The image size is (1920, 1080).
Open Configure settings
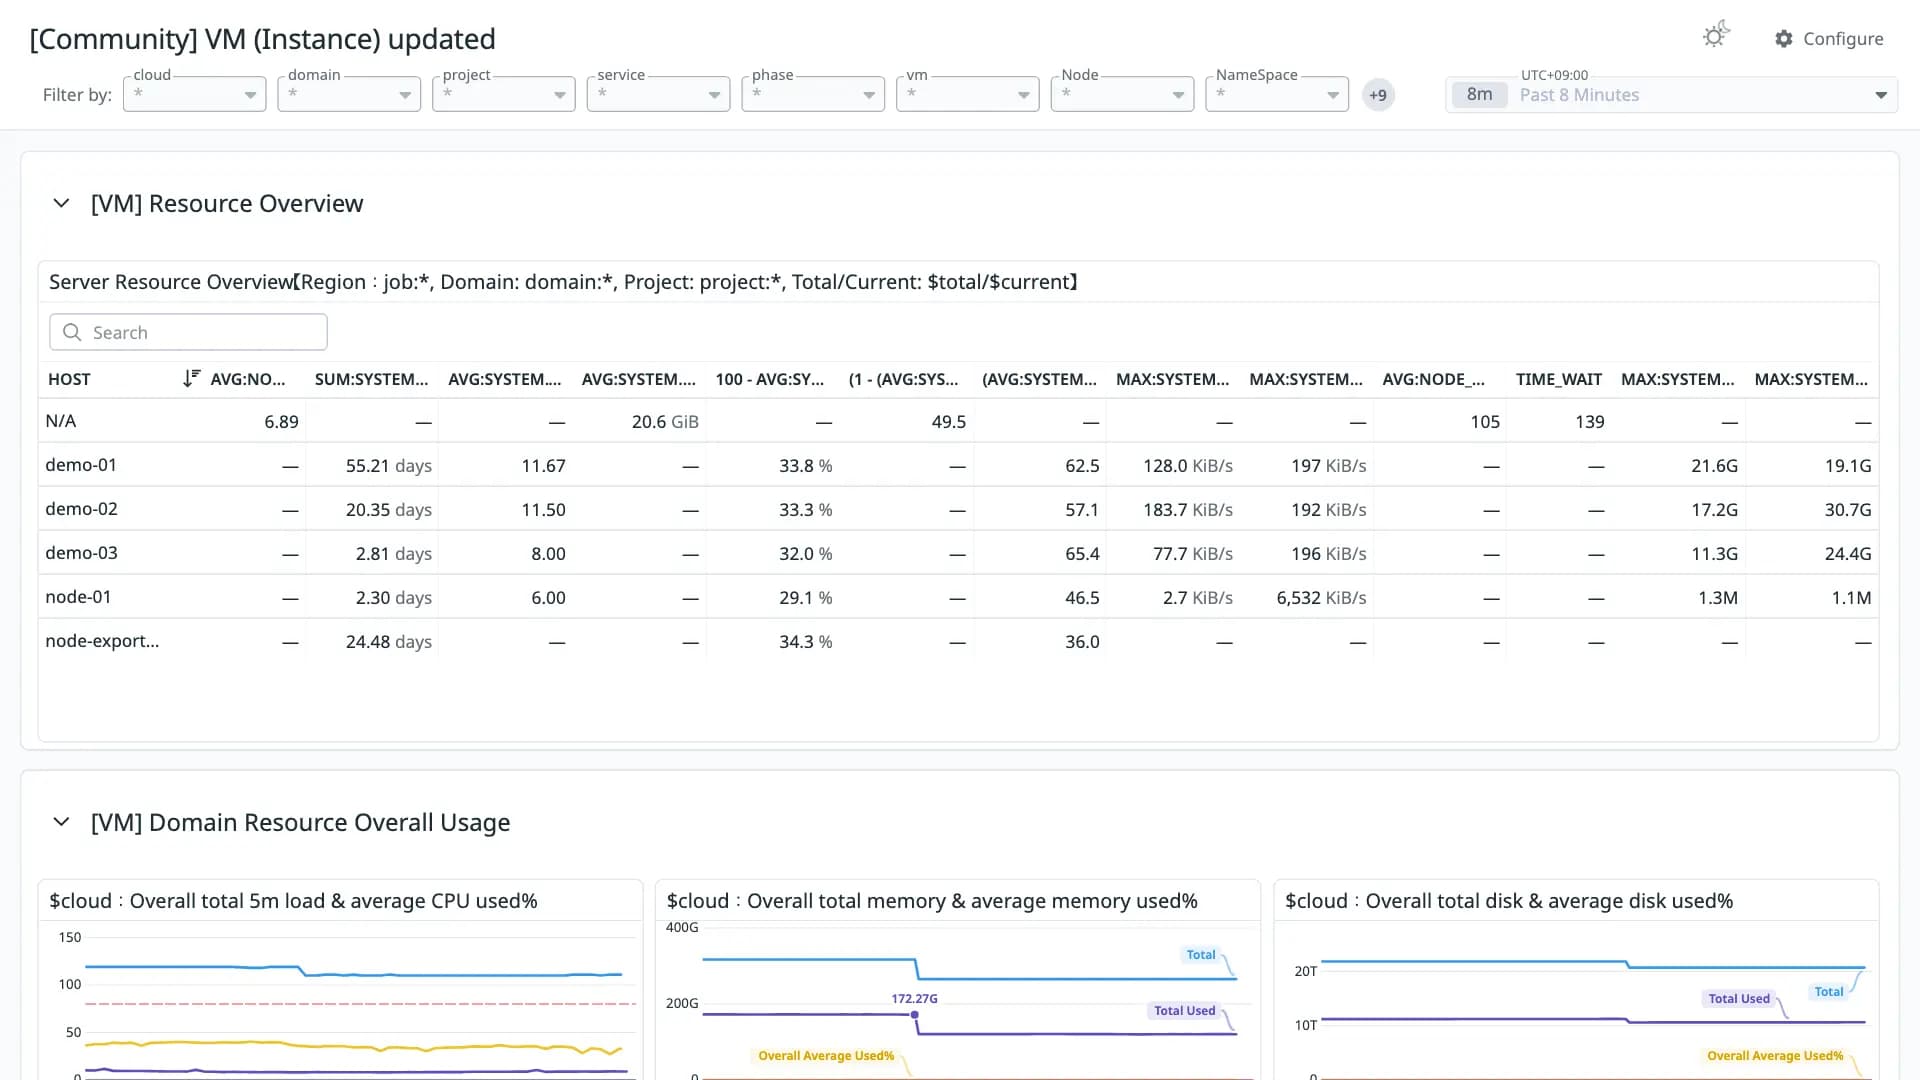click(x=1829, y=39)
